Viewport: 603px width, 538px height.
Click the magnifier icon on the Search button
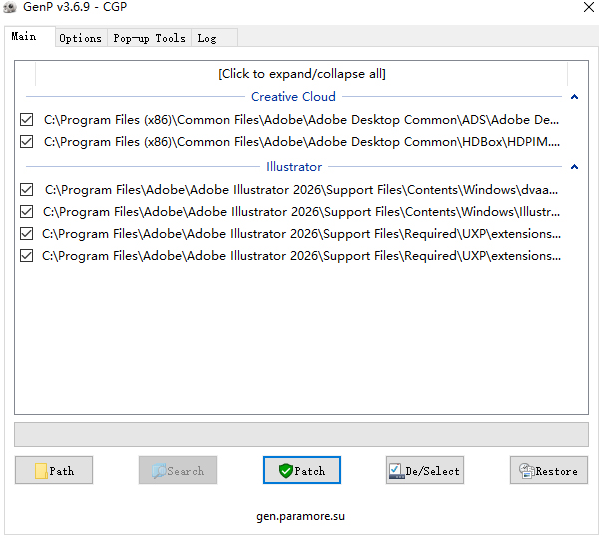point(159,471)
